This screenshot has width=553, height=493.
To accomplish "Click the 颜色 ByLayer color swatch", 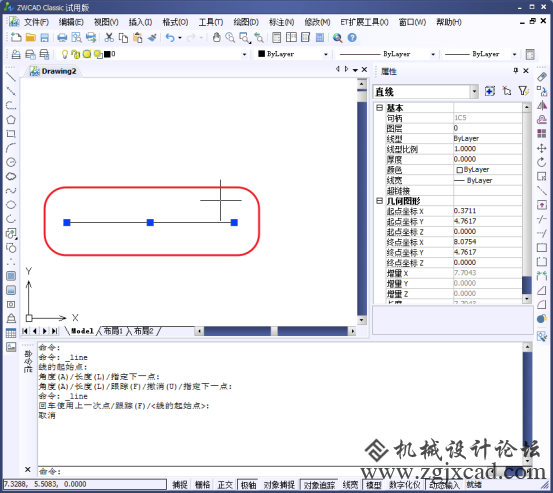I will click(x=459, y=170).
